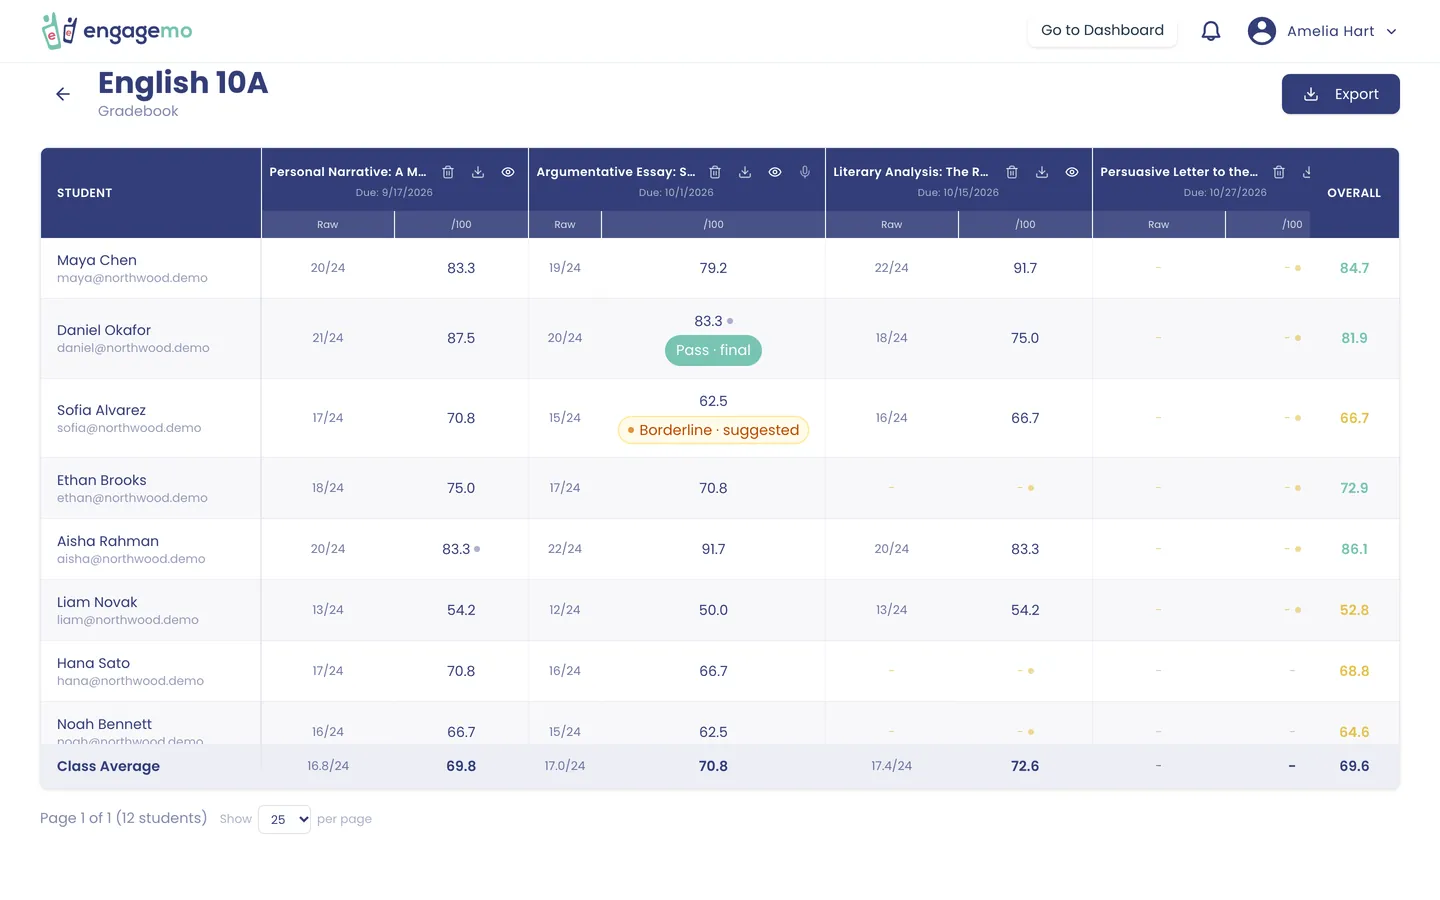The image size is (1440, 900).
Task: Toggle visibility of Personal Narrative grades
Action: [508, 172]
